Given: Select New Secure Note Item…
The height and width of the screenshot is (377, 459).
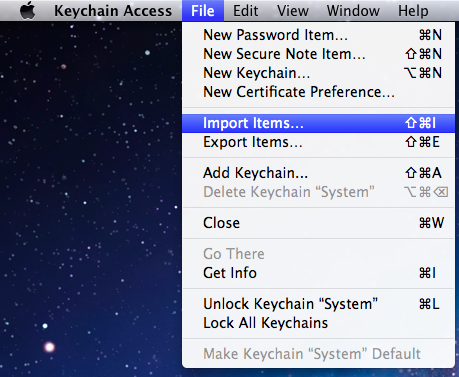Looking at the screenshot, I should pos(318,54).
